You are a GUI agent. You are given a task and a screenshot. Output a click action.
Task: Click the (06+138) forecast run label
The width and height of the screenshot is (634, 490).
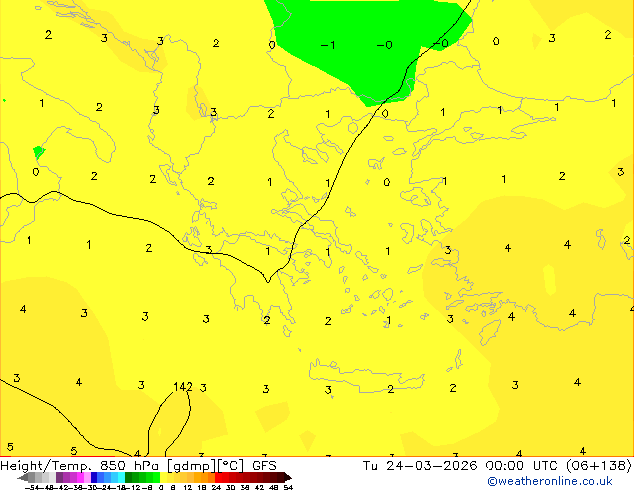point(598,466)
